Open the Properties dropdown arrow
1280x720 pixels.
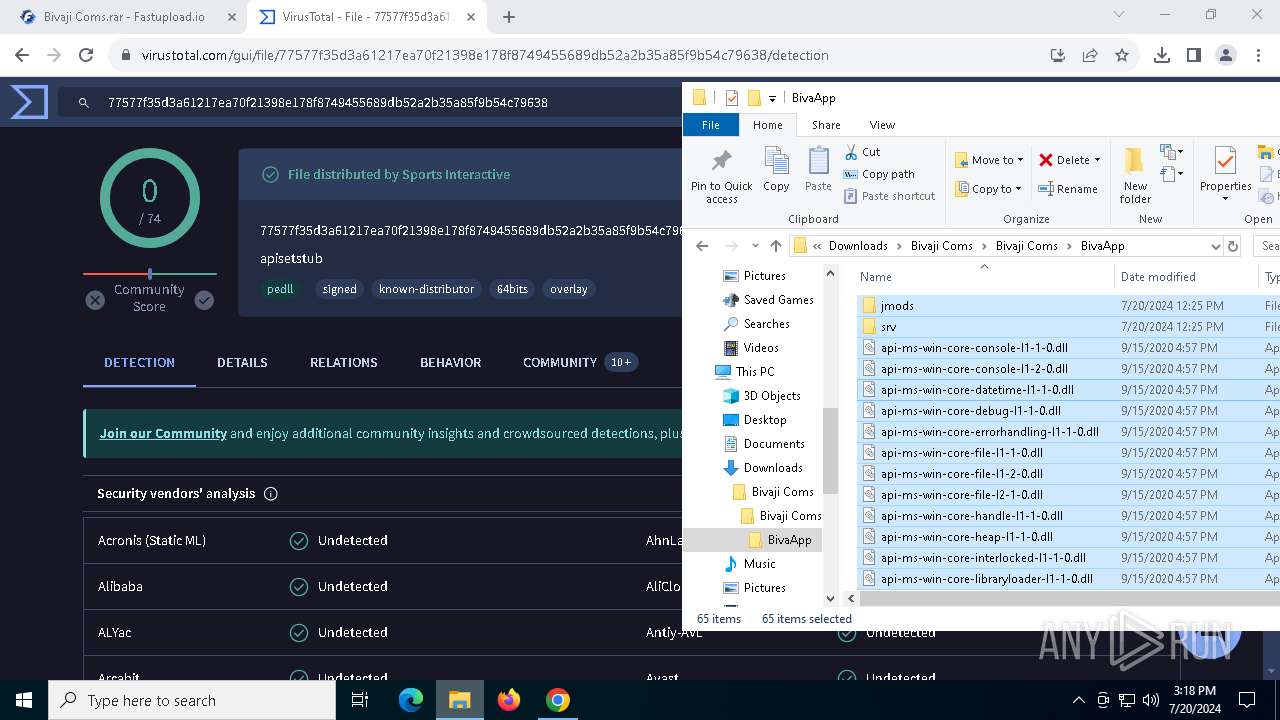[x=1225, y=199]
